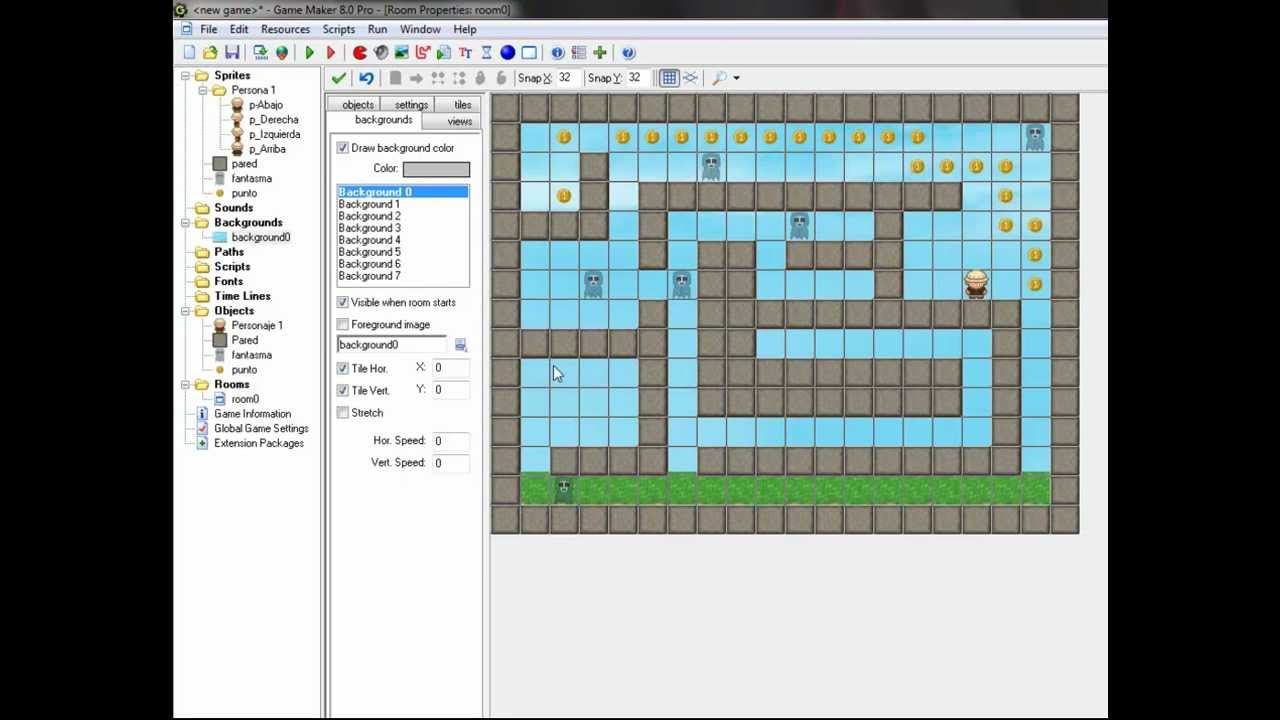Open help contents (question mark icon)

(x=628, y=53)
